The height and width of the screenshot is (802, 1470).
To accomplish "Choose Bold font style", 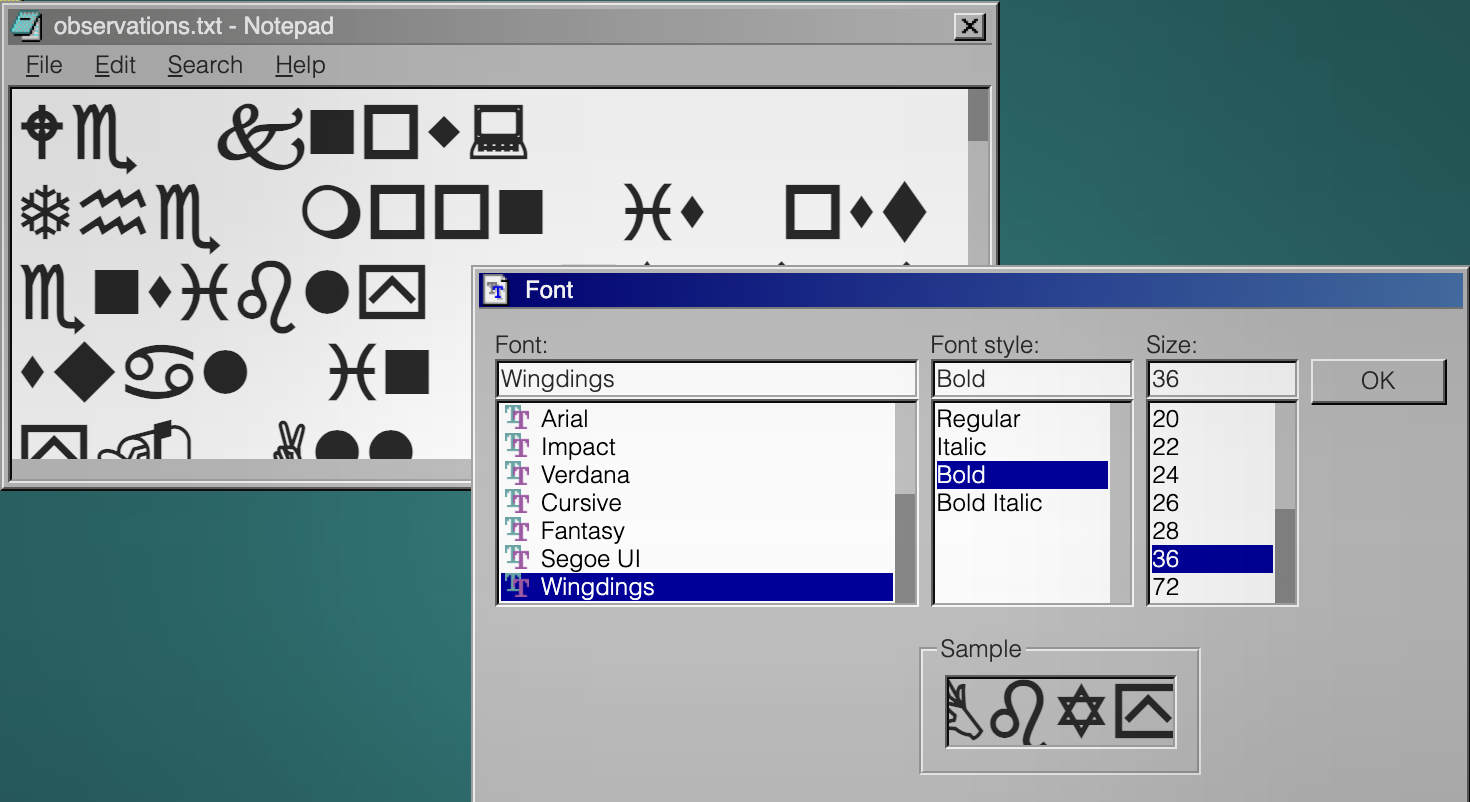I will tap(1022, 474).
